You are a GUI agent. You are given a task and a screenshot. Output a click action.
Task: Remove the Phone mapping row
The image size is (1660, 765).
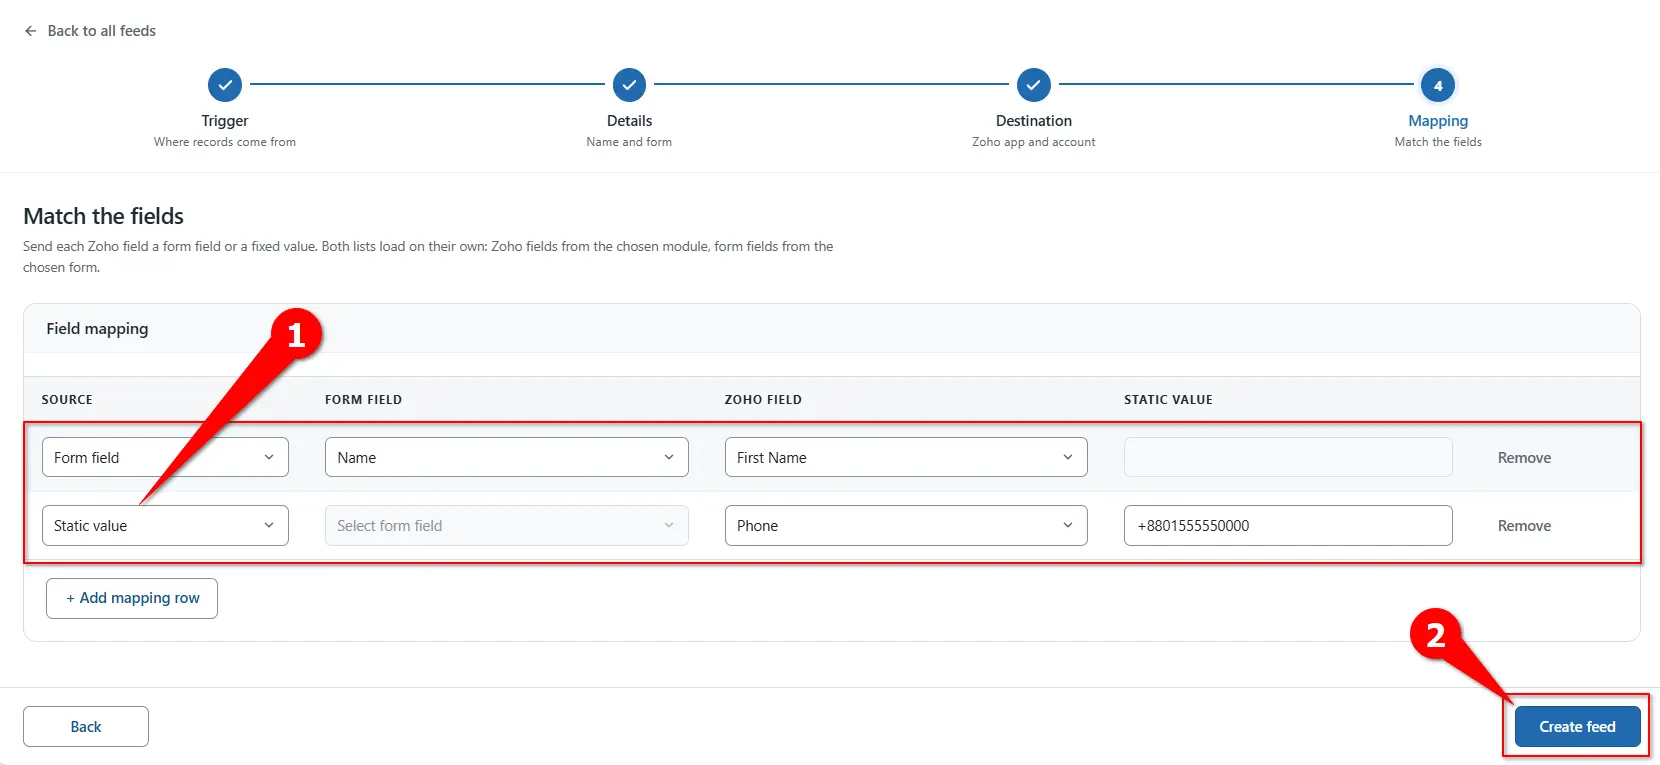click(x=1524, y=526)
